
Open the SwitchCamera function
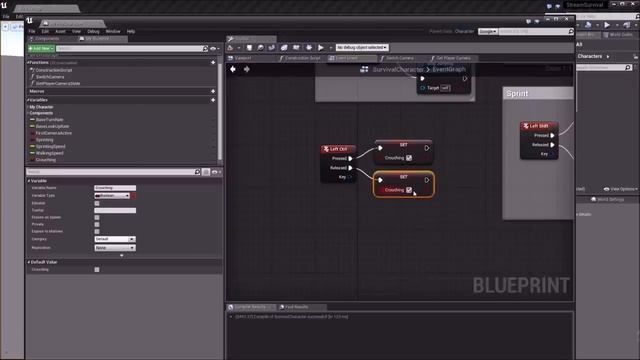tap(50, 77)
